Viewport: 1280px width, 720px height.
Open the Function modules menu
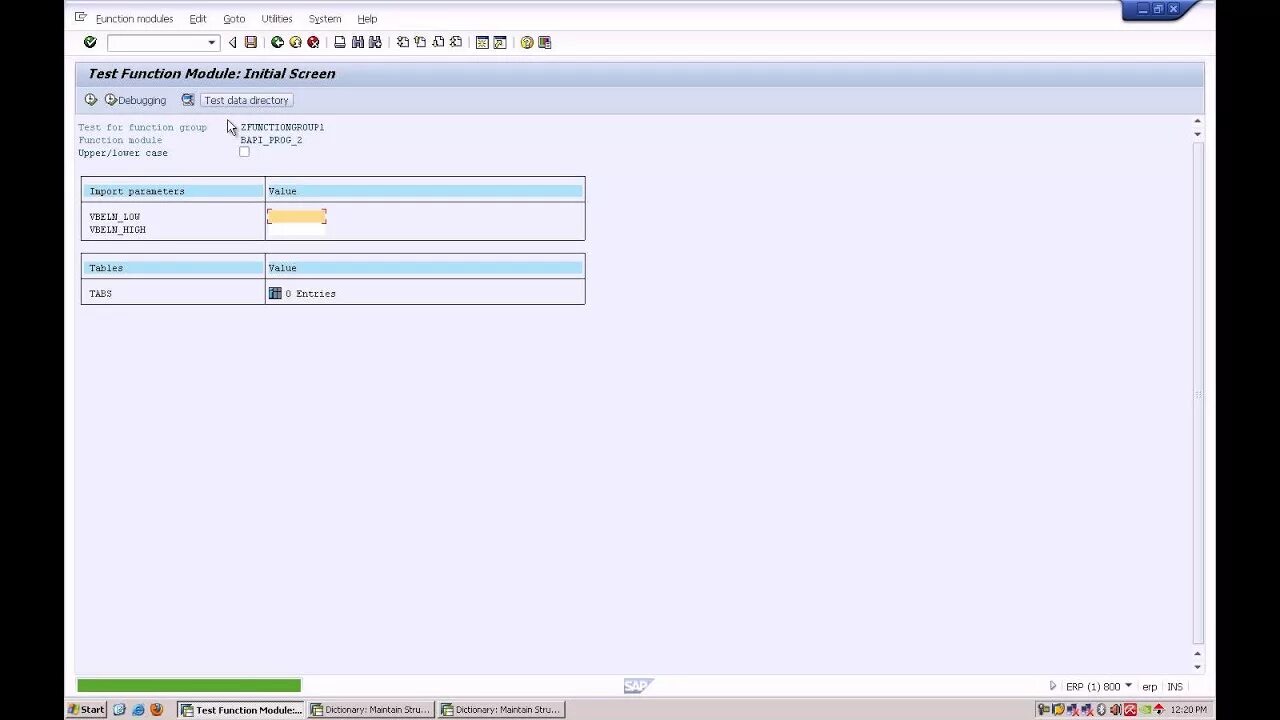click(133, 18)
